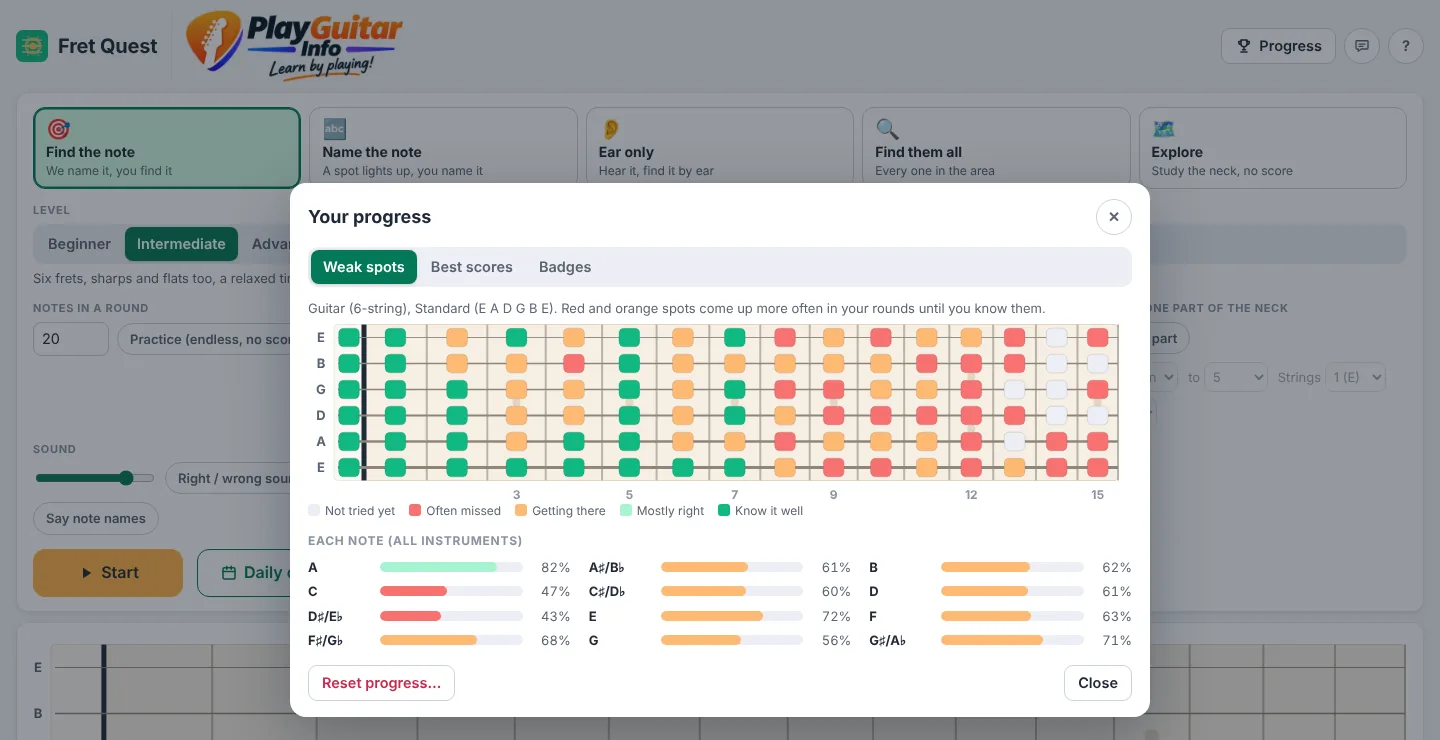
Task: Switch to the Badges tab
Action: 565,267
